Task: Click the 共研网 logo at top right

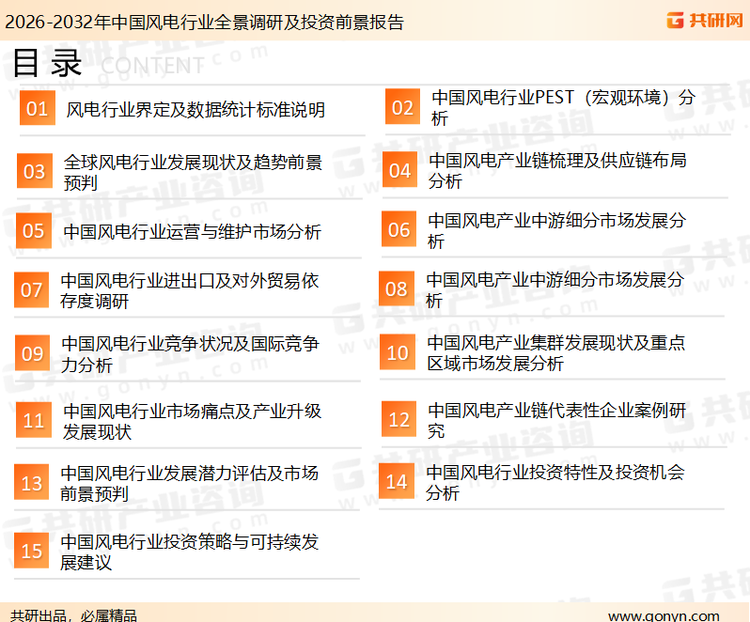Action: click(705, 20)
